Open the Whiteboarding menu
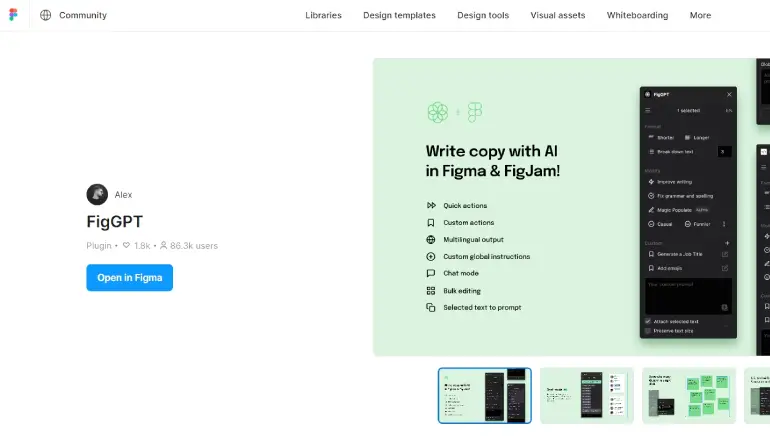Viewport: 770px width, 440px height. 637,15
